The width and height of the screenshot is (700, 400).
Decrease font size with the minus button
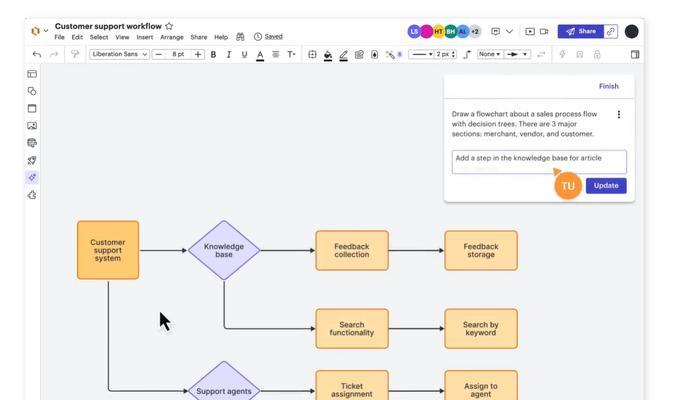pyautogui.click(x=158, y=54)
